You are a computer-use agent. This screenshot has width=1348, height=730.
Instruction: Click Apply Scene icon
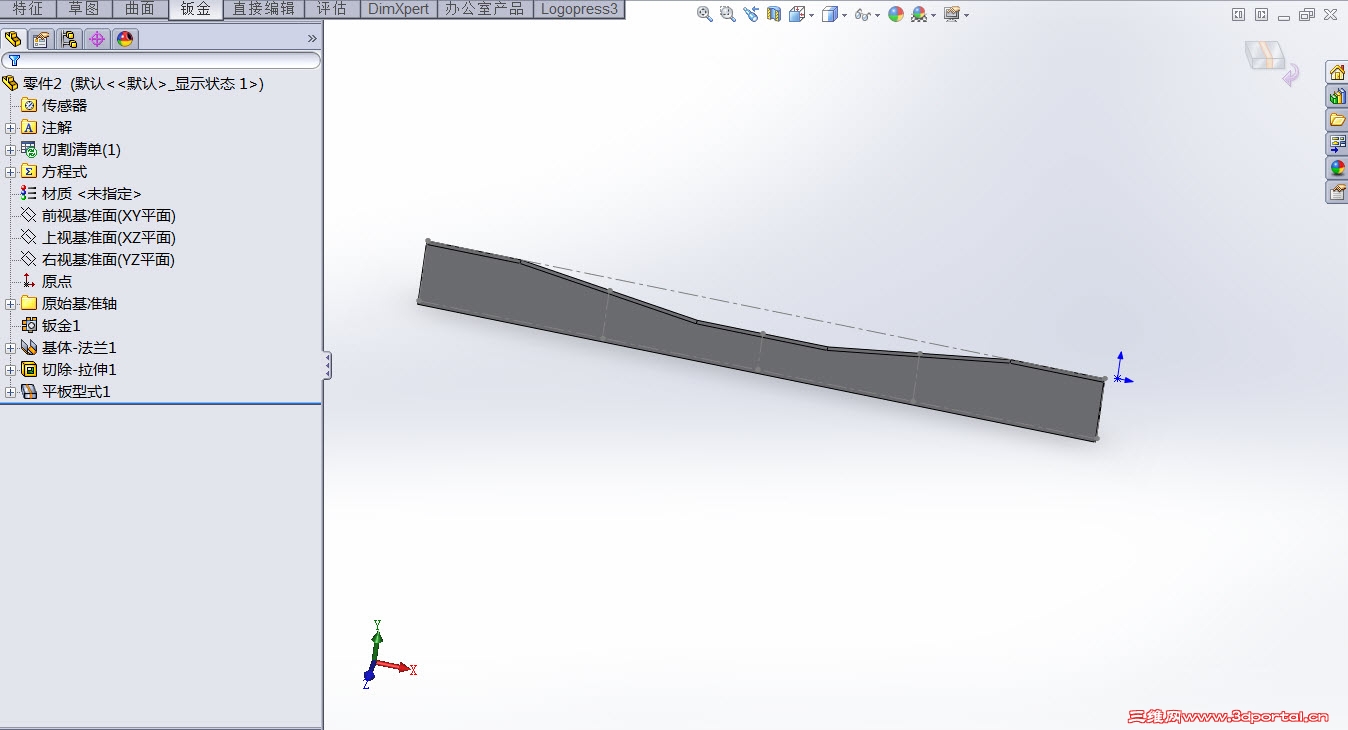click(x=919, y=14)
